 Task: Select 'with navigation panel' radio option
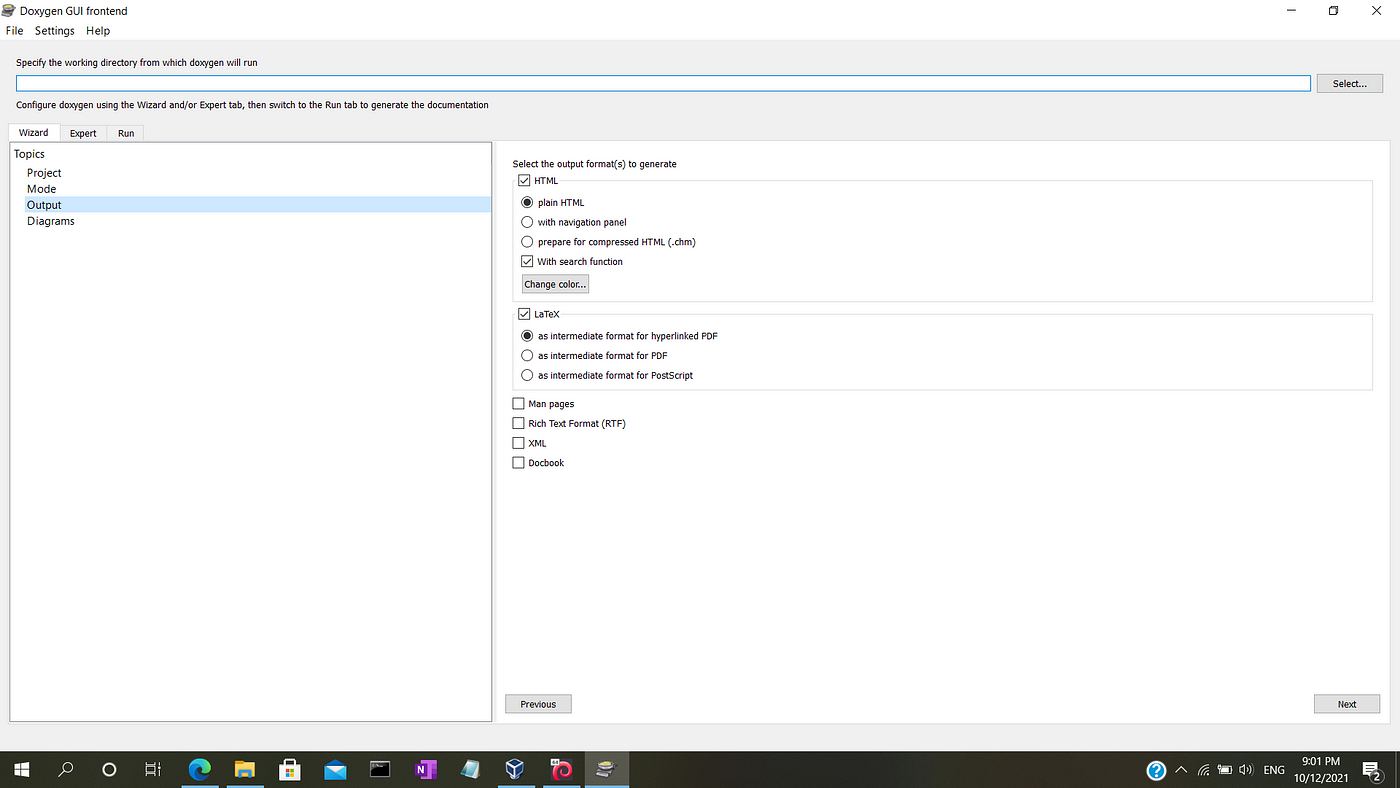pos(527,222)
